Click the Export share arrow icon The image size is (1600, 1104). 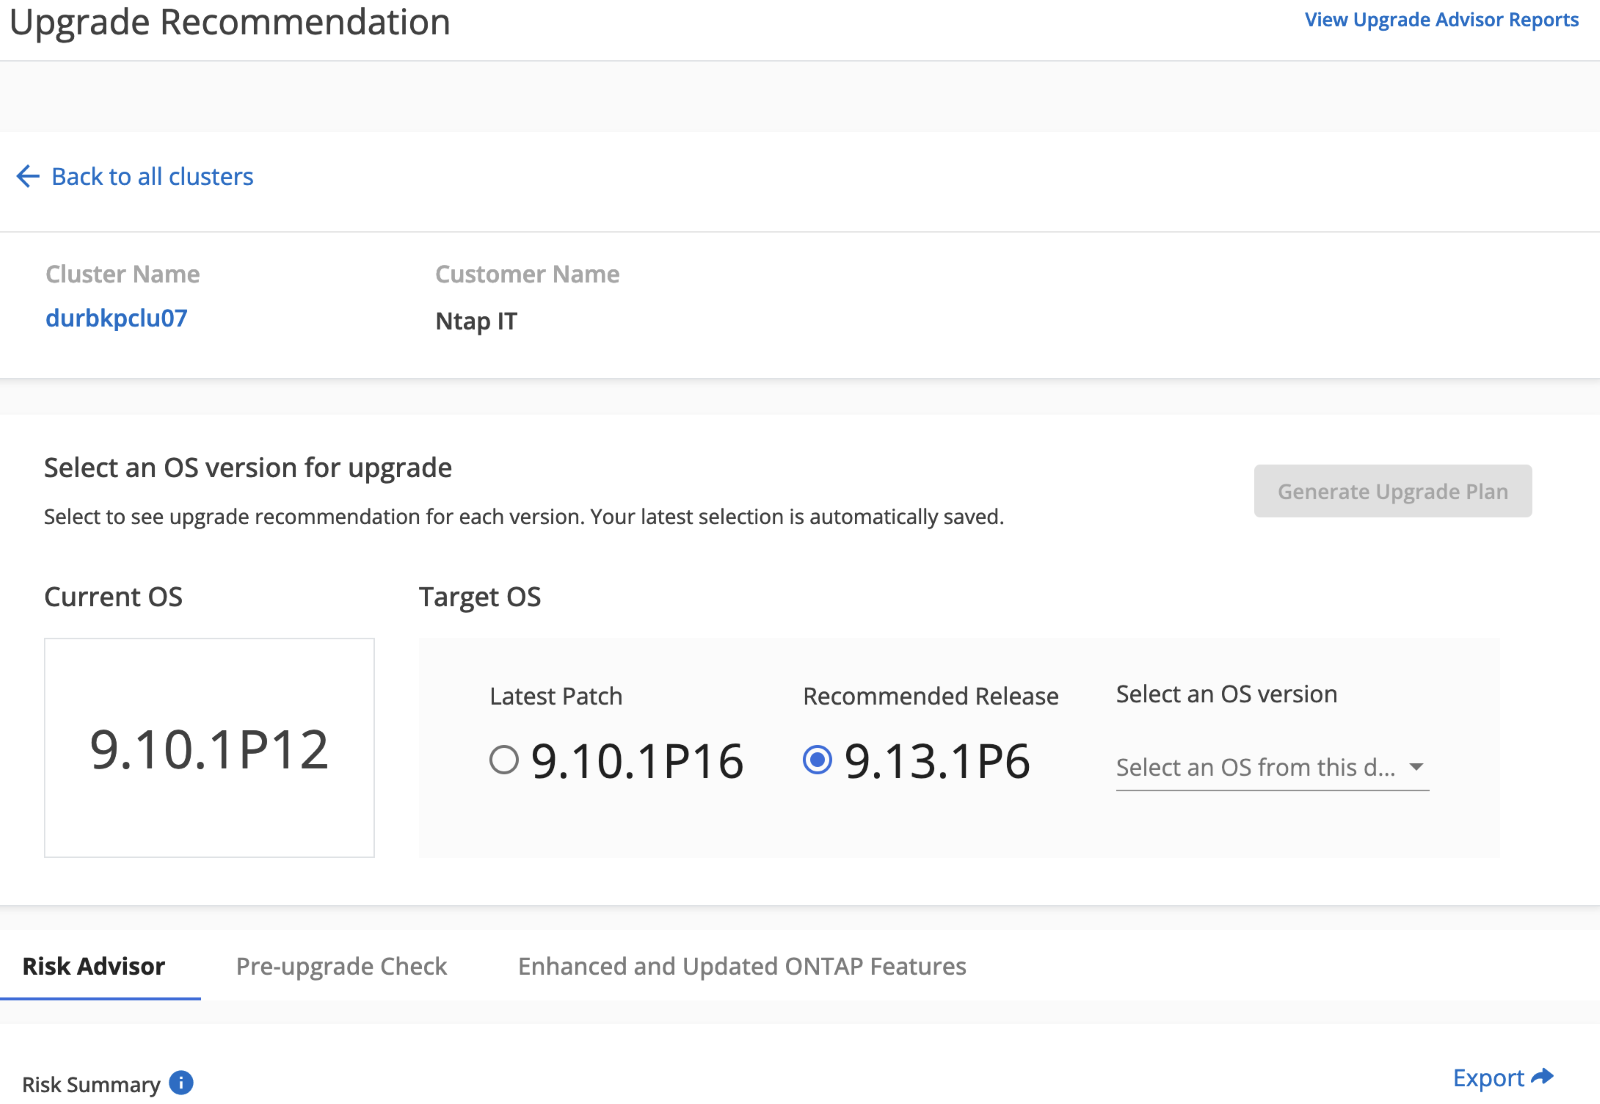pyautogui.click(x=1542, y=1077)
